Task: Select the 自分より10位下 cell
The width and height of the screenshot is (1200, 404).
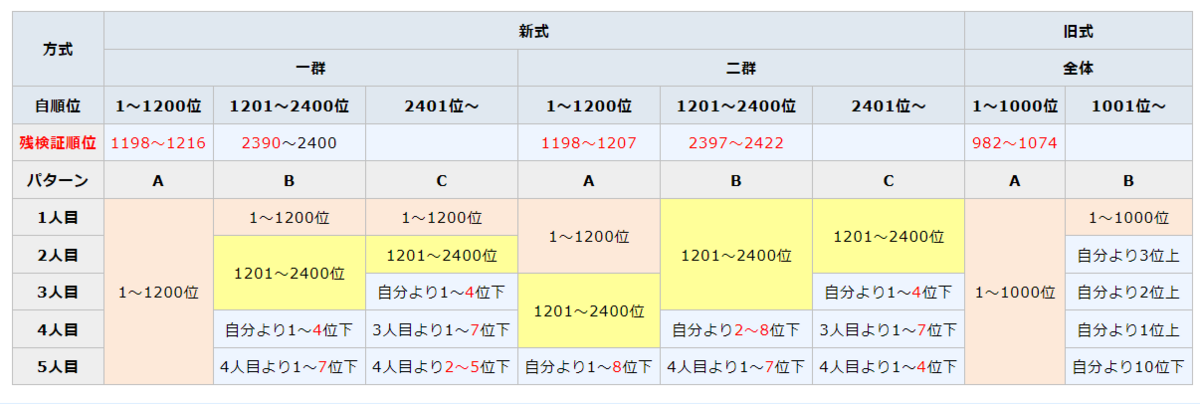Action: (1128, 366)
